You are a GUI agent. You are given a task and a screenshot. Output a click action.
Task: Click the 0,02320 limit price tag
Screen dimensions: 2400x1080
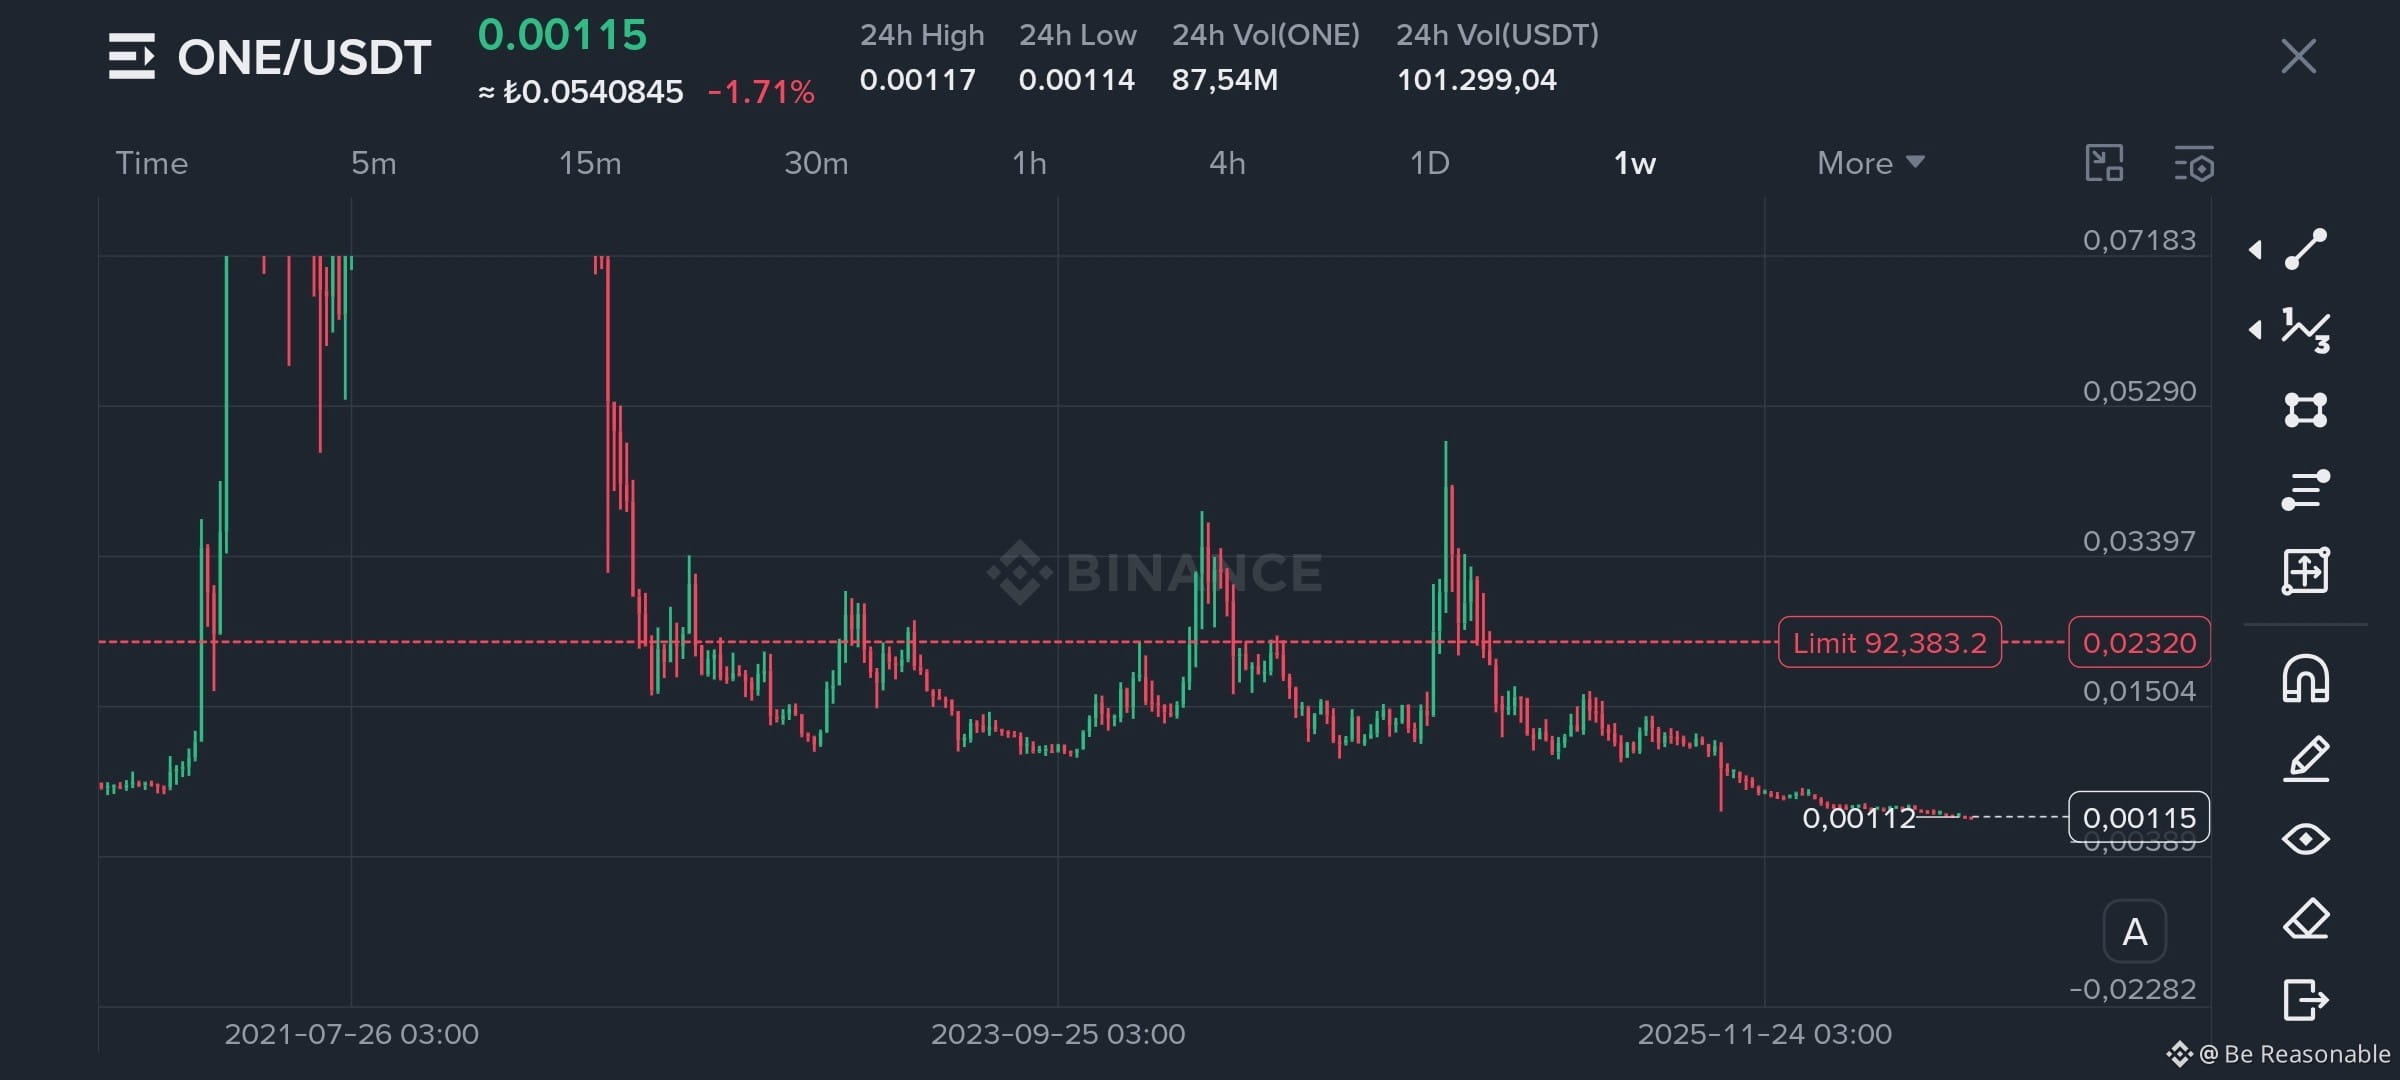coord(2139,642)
